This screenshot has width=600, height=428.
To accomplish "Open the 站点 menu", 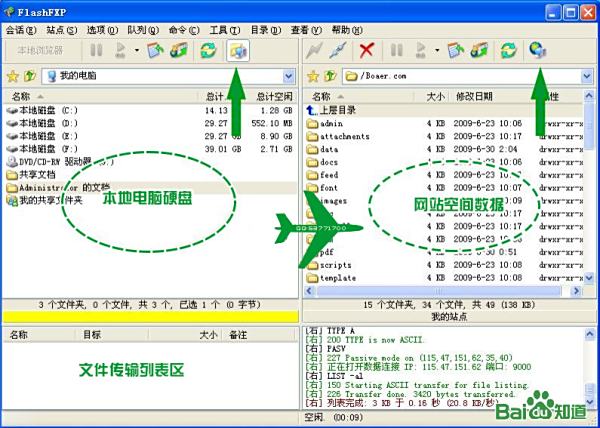I will [x=62, y=30].
